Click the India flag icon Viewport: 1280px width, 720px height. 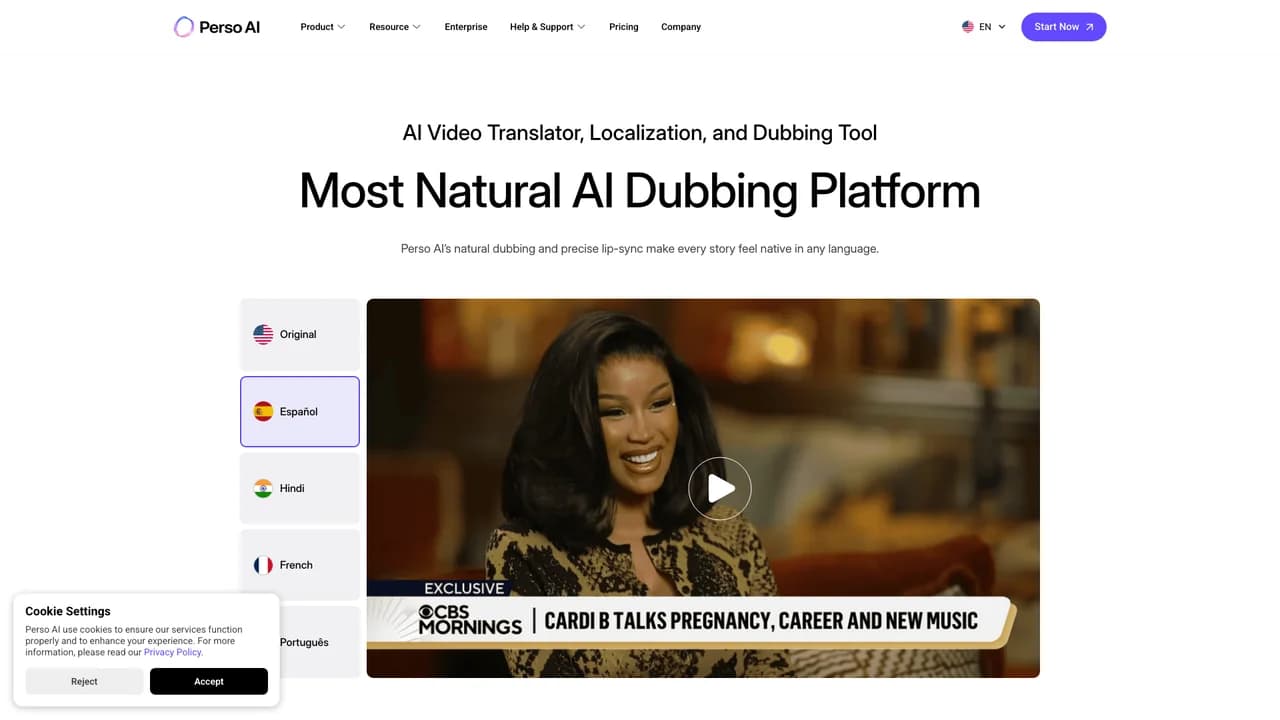263,488
